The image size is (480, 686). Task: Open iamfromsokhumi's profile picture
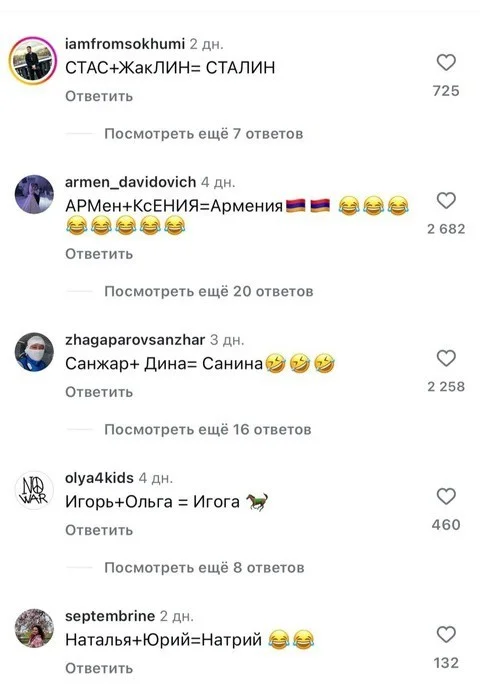(34, 60)
